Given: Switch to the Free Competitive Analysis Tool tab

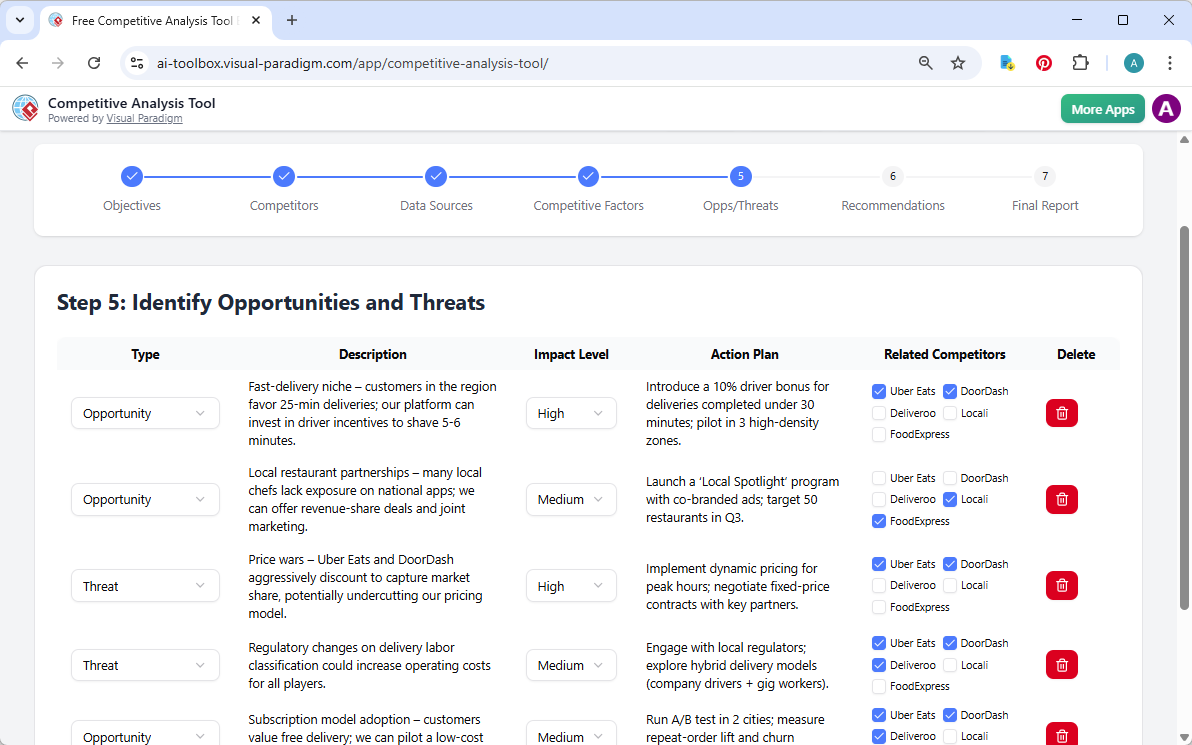Looking at the screenshot, I should (150, 20).
